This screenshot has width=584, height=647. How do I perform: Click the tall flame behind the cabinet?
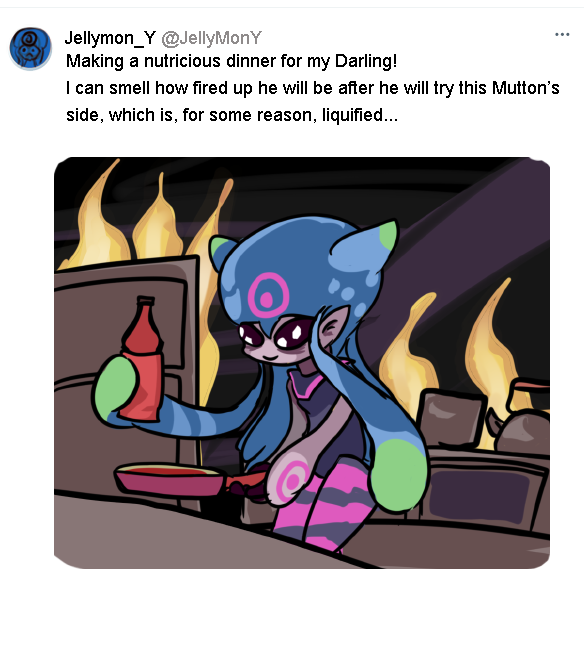click(99, 215)
